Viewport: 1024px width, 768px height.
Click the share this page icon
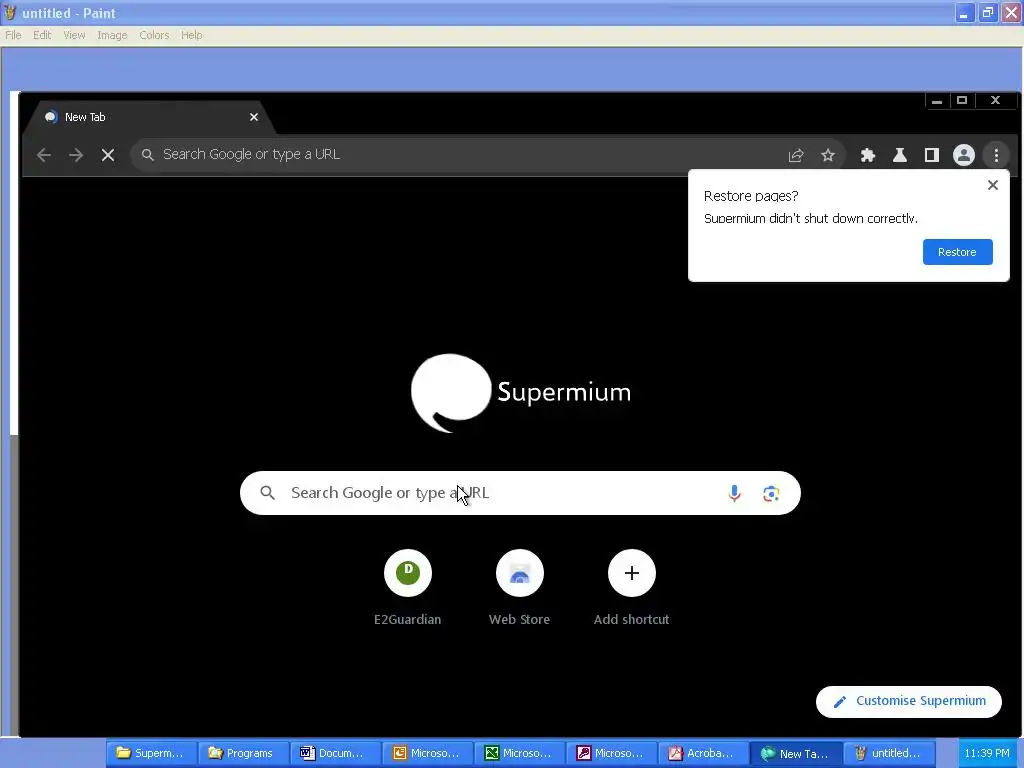(x=795, y=155)
